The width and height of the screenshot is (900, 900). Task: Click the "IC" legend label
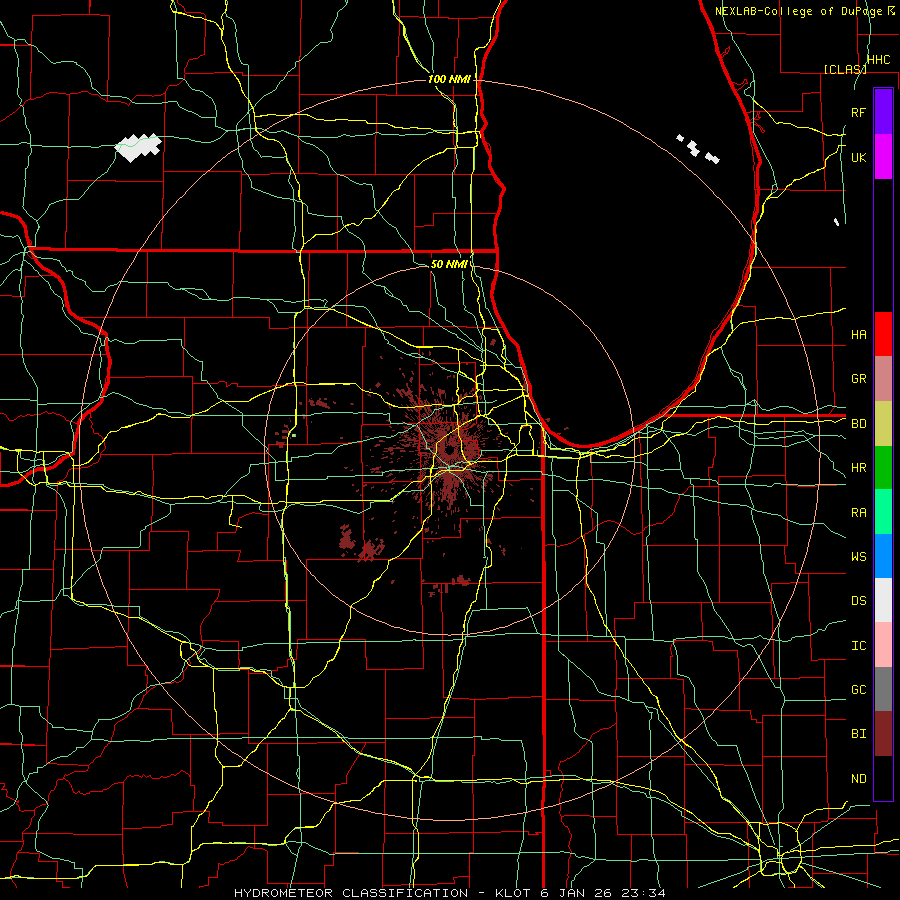click(x=859, y=646)
